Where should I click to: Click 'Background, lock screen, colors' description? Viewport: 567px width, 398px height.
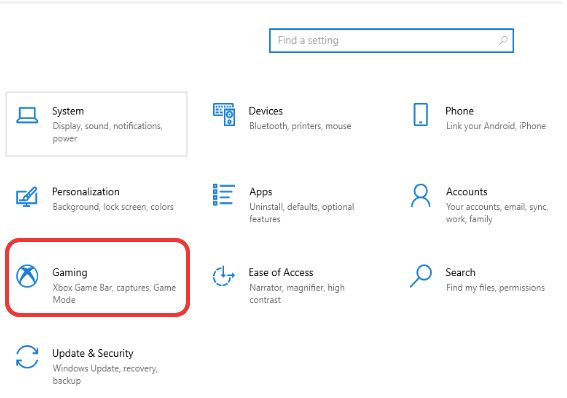pos(113,207)
